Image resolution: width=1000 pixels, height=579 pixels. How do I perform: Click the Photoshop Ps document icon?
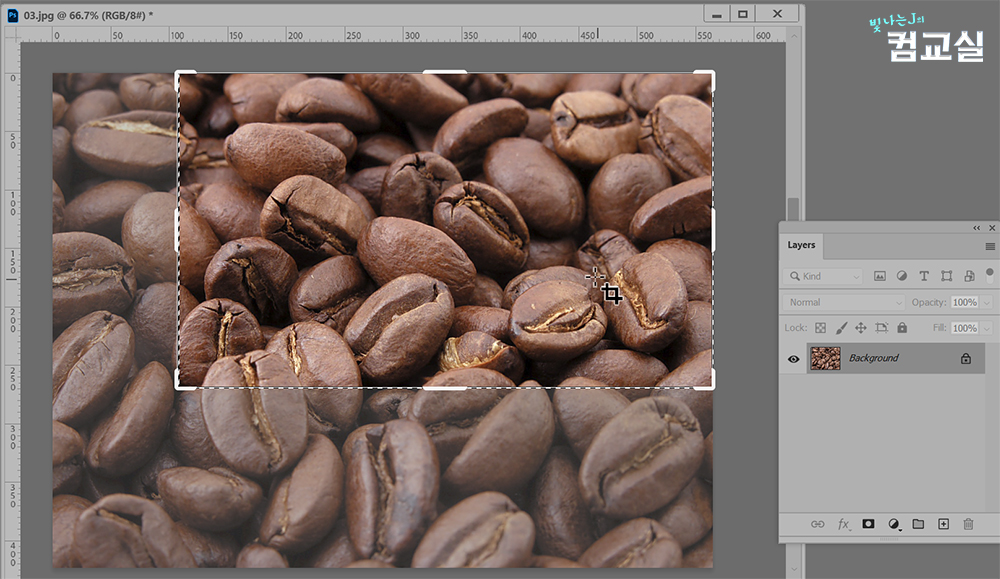tap(13, 15)
